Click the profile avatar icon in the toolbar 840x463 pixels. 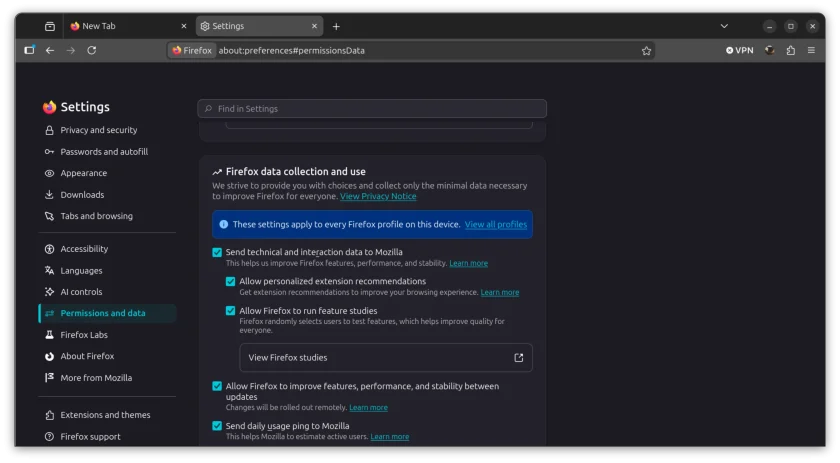(770, 50)
